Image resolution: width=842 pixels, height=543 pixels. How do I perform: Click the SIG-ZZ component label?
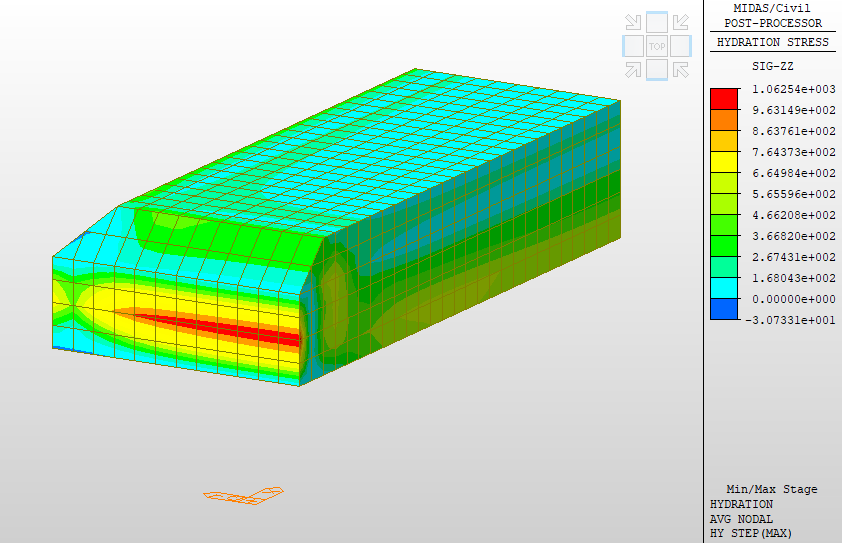pos(772,65)
